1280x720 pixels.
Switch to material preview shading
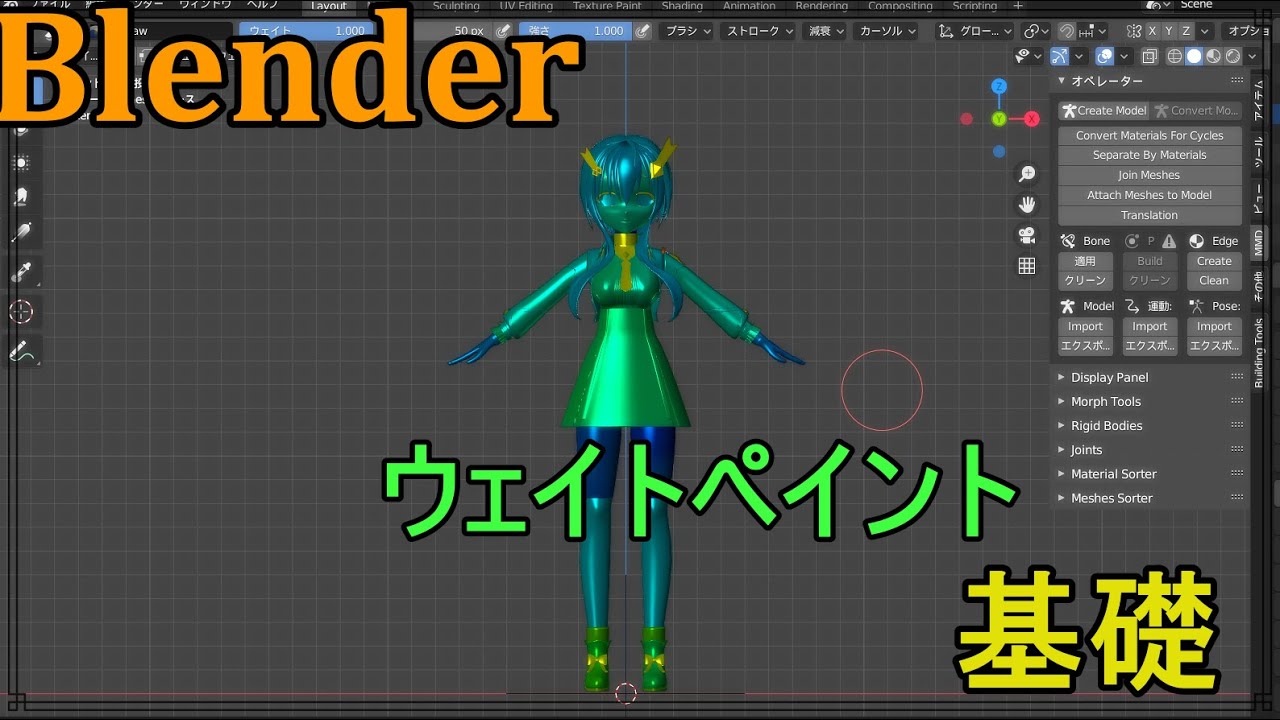click(1213, 56)
